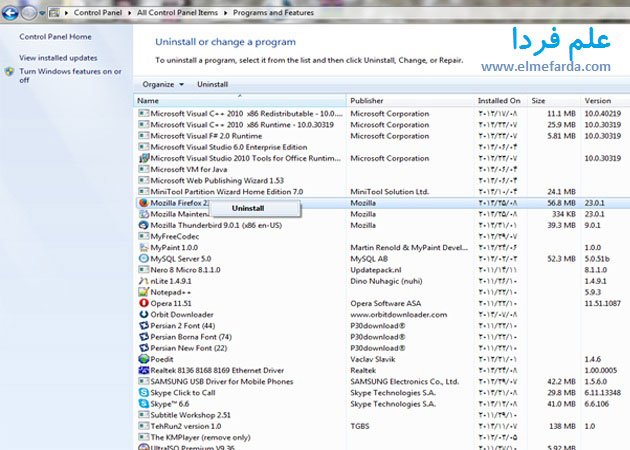Select 'Subtitle Workshop 2.51' entry
This screenshot has height=450, width=630.
[x=190, y=415]
